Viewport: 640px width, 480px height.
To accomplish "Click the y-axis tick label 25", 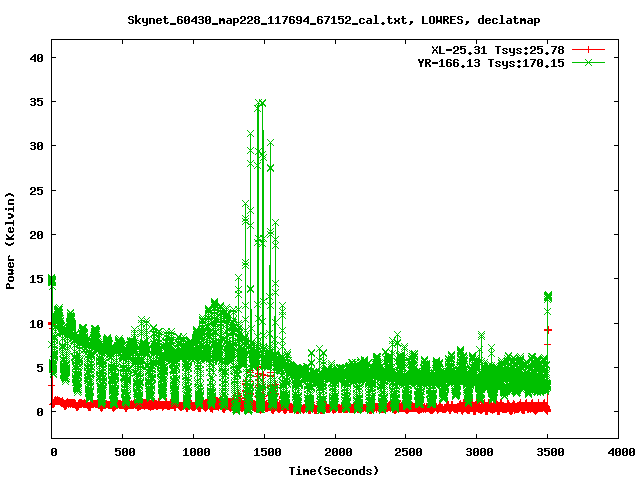I will click(x=36, y=191).
